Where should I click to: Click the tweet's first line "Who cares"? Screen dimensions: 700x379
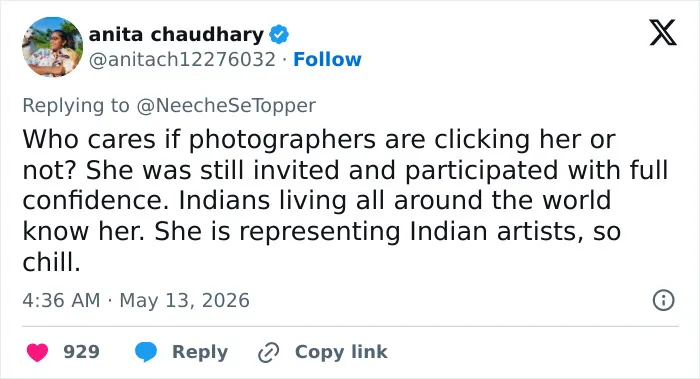coord(89,139)
